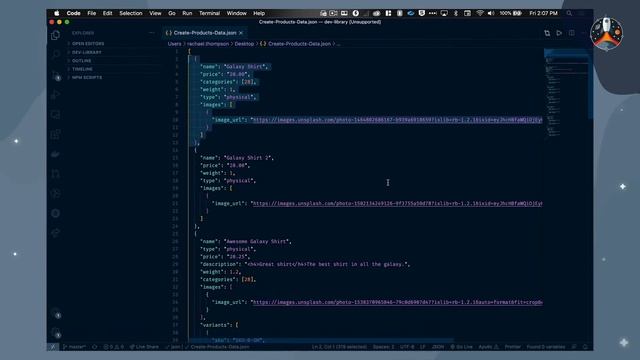Open notifications bell in status bar
The image size is (640, 360).
click(x=585, y=347)
